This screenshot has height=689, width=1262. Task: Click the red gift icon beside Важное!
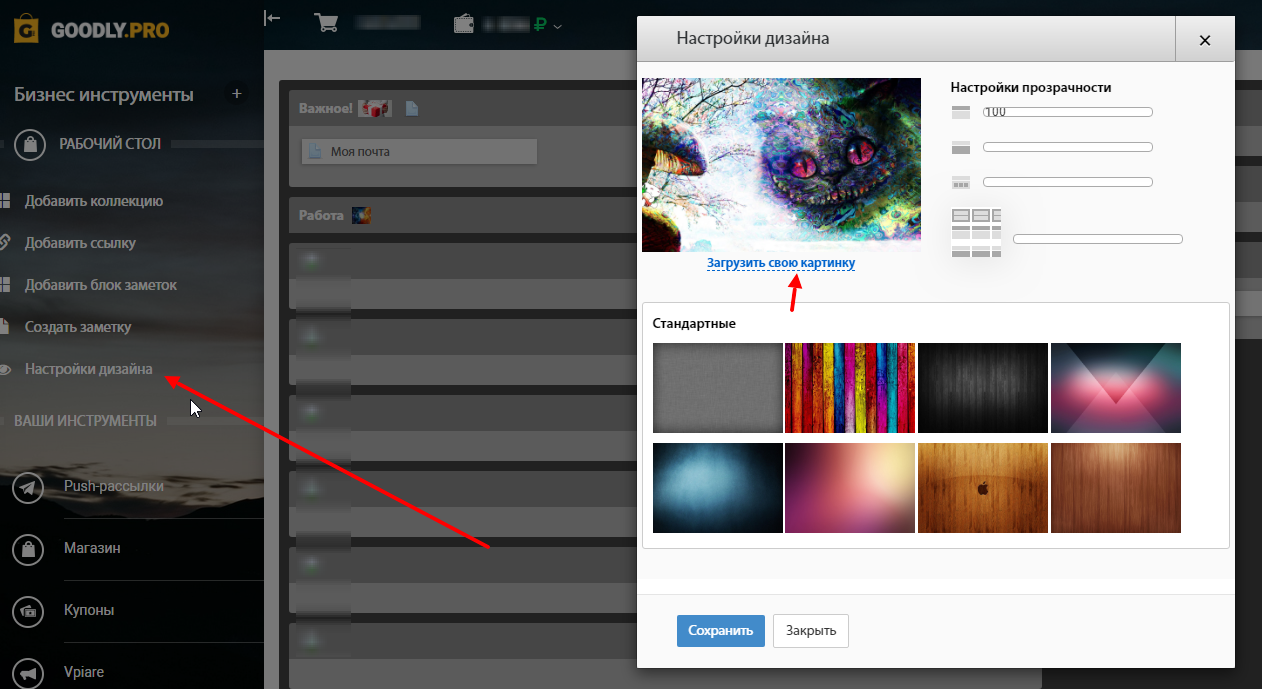(x=374, y=108)
